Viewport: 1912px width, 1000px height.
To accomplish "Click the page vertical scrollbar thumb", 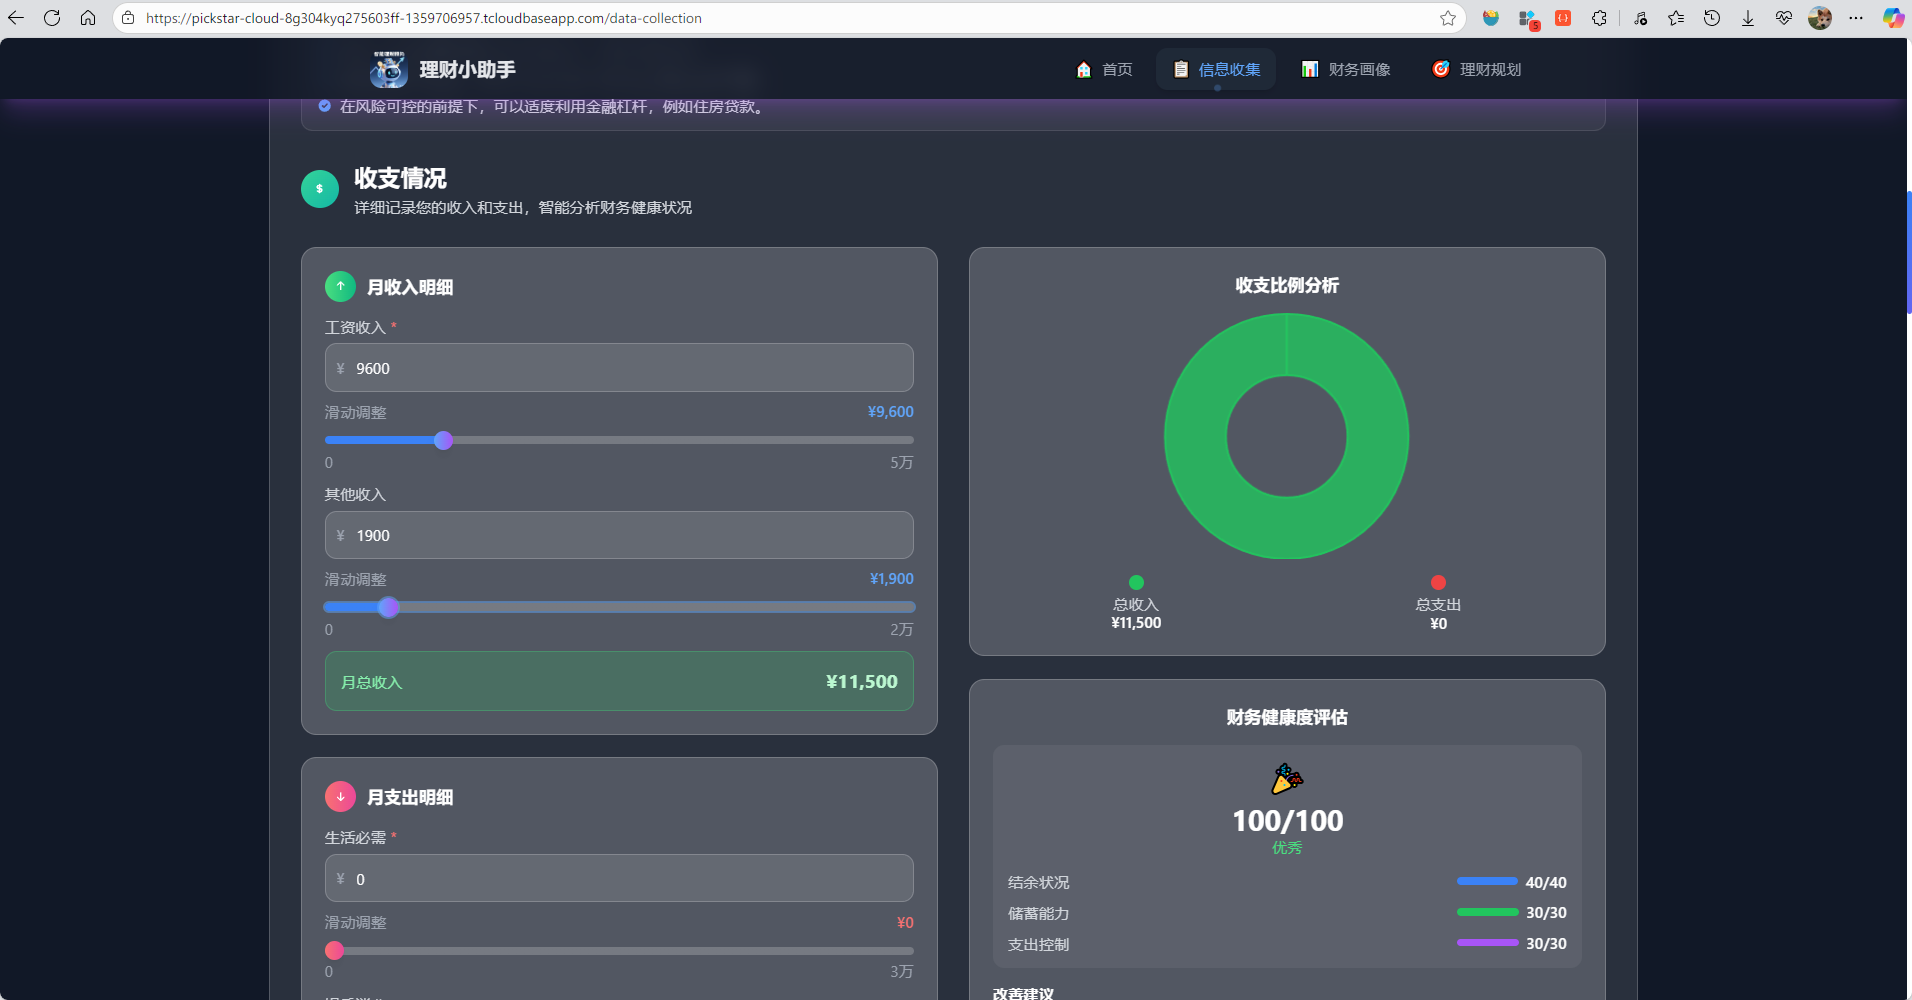I will tap(1909, 252).
